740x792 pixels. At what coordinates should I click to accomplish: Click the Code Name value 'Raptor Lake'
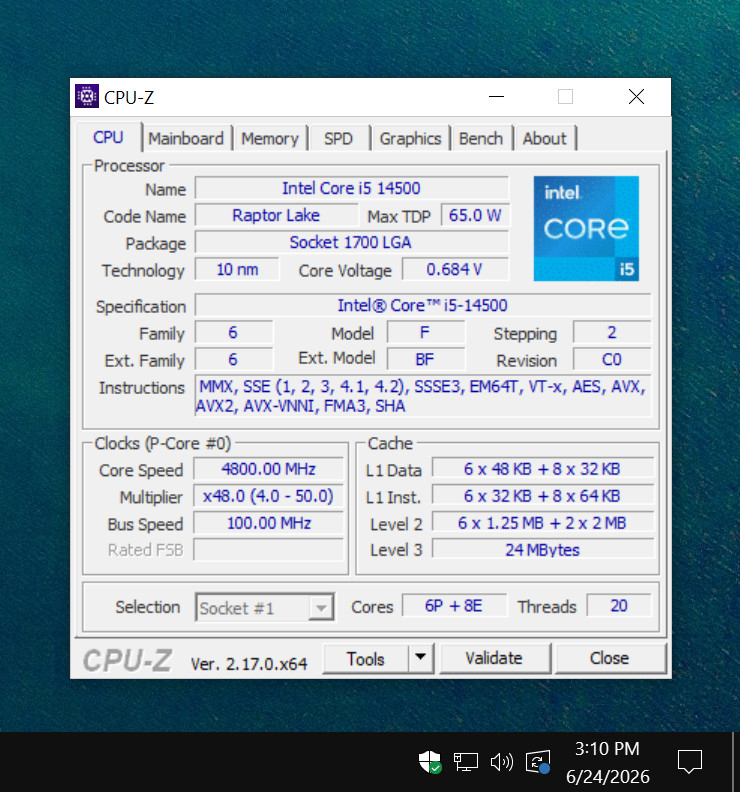276,216
